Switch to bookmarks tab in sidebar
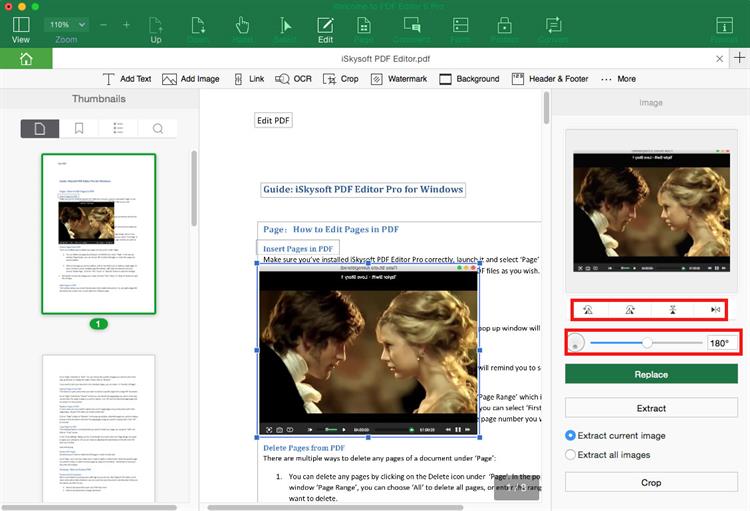 [x=79, y=129]
